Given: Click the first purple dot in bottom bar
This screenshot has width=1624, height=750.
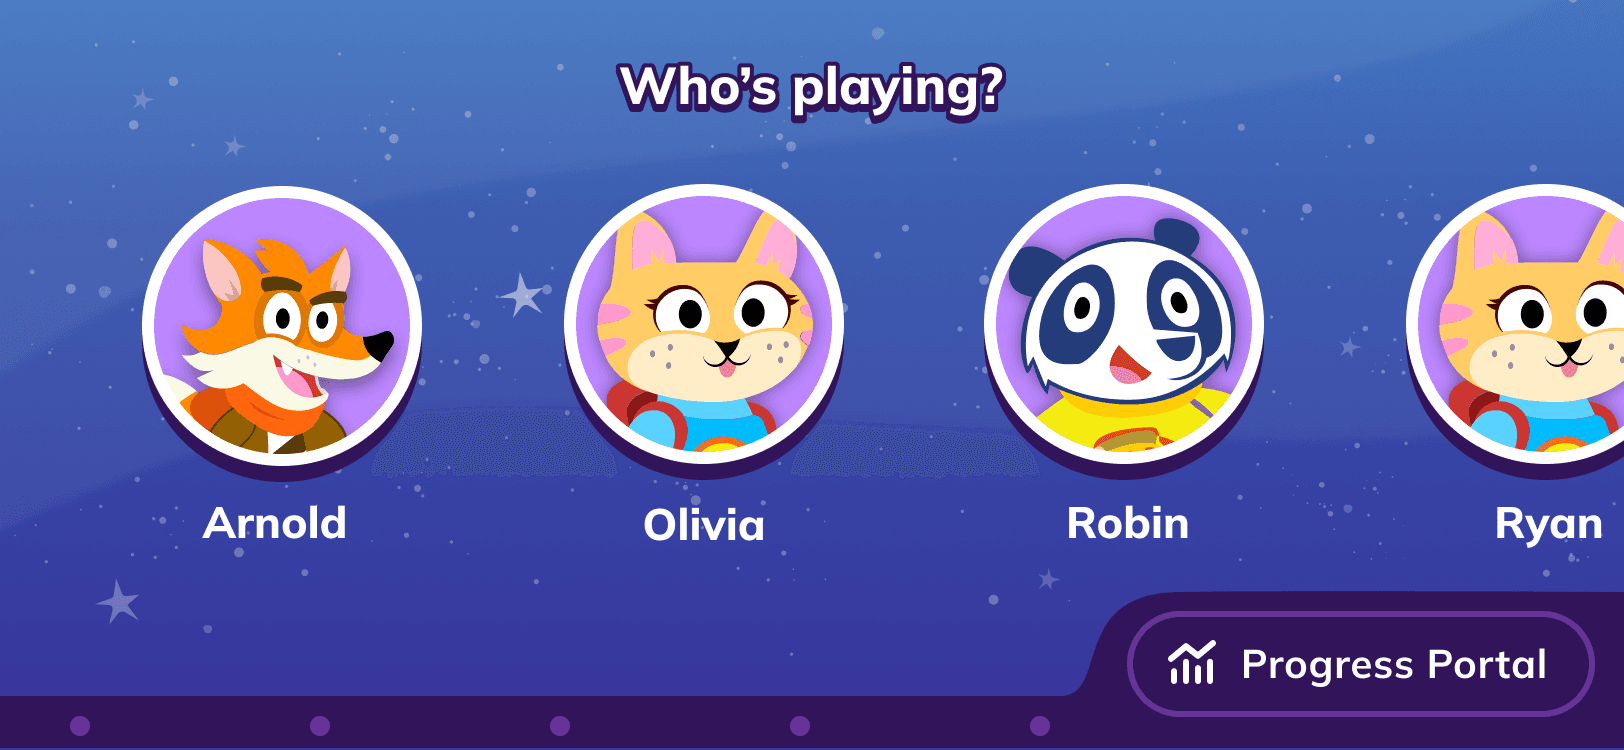Looking at the screenshot, I should (x=81, y=725).
